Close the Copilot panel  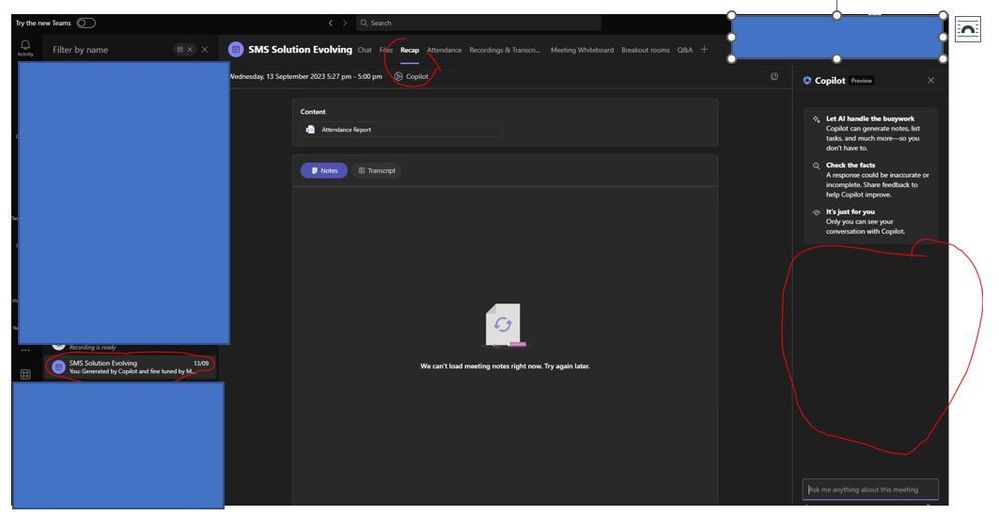(x=931, y=80)
